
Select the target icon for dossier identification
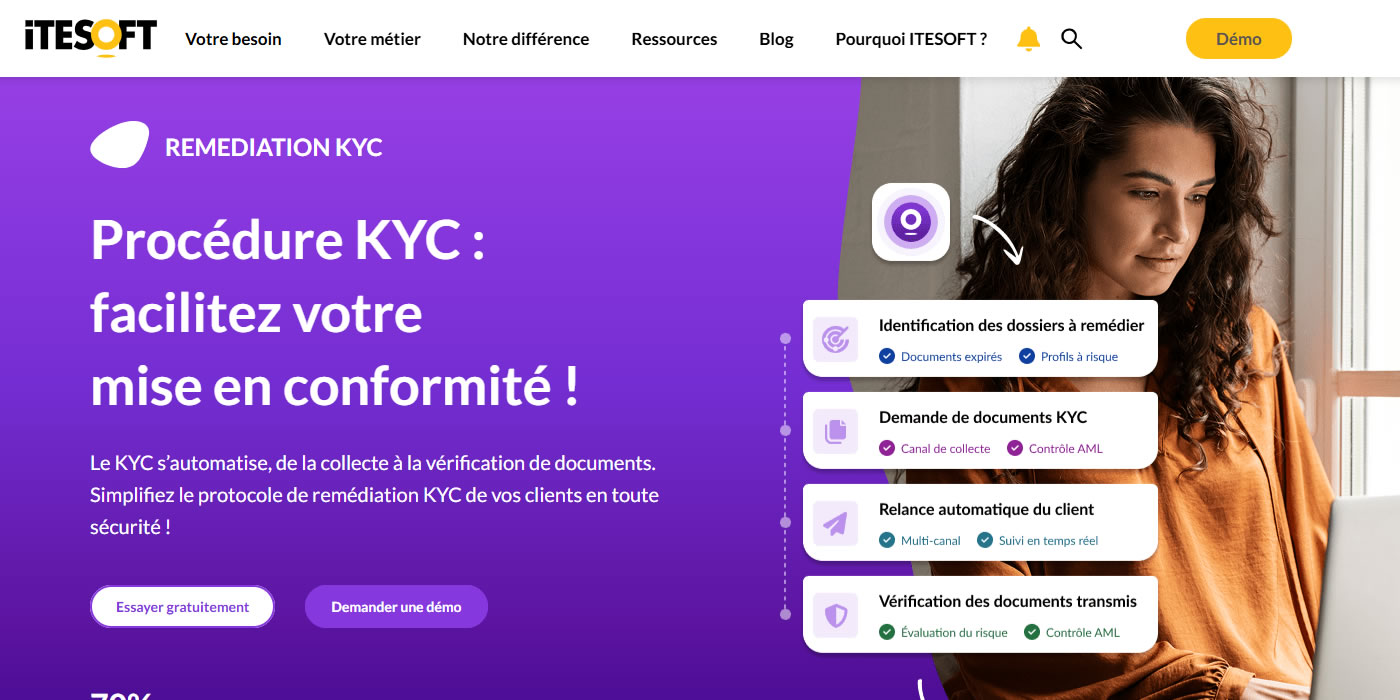coord(835,339)
